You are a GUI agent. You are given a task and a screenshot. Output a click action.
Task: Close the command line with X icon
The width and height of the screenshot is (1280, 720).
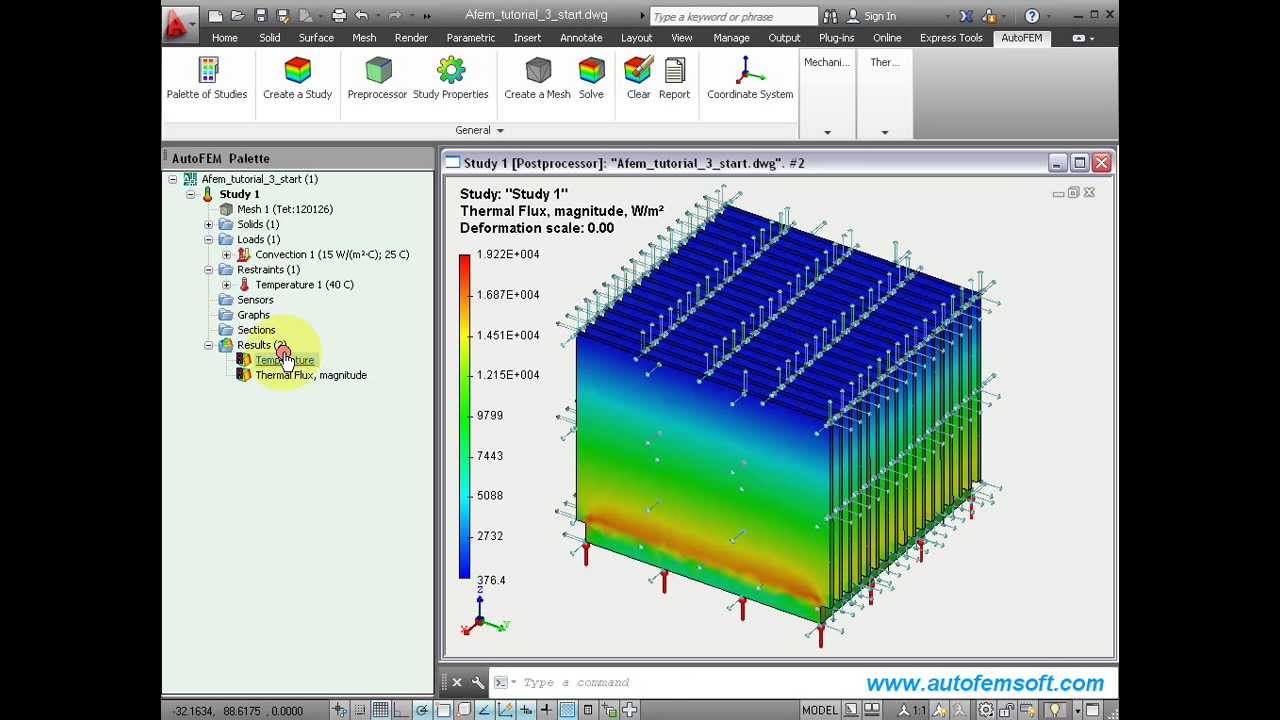pos(457,682)
